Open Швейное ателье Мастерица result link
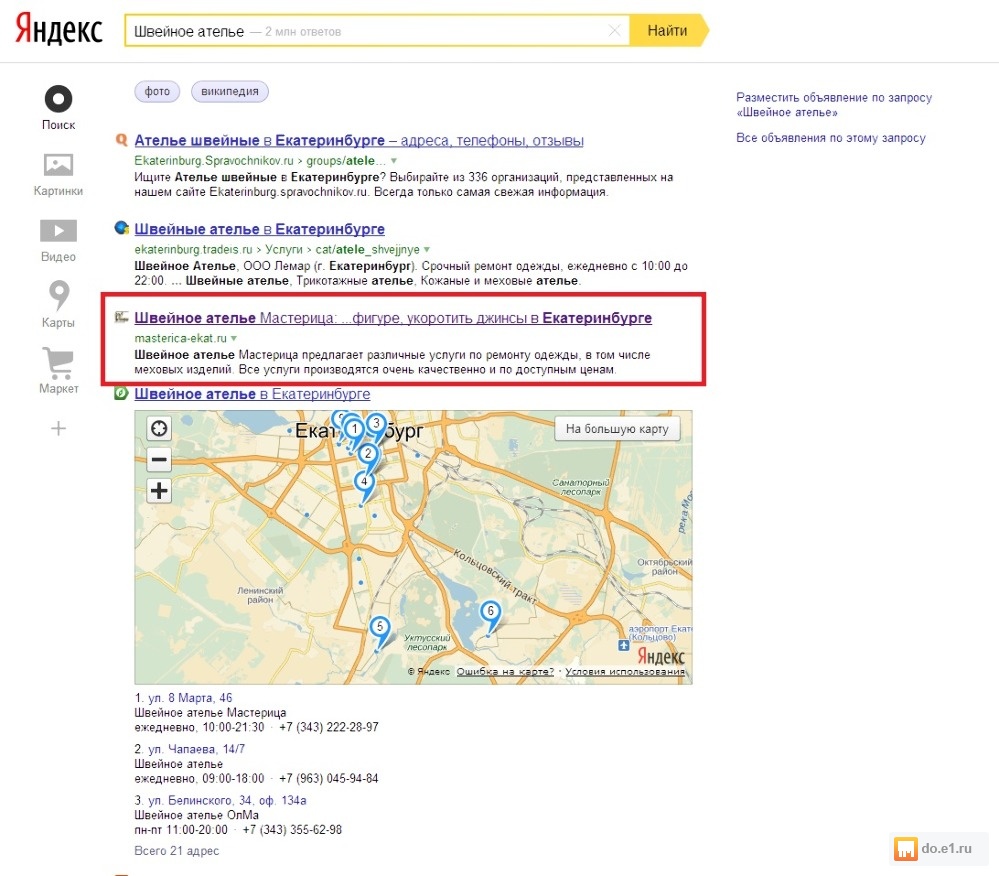Image resolution: width=999 pixels, height=876 pixels. [393, 318]
